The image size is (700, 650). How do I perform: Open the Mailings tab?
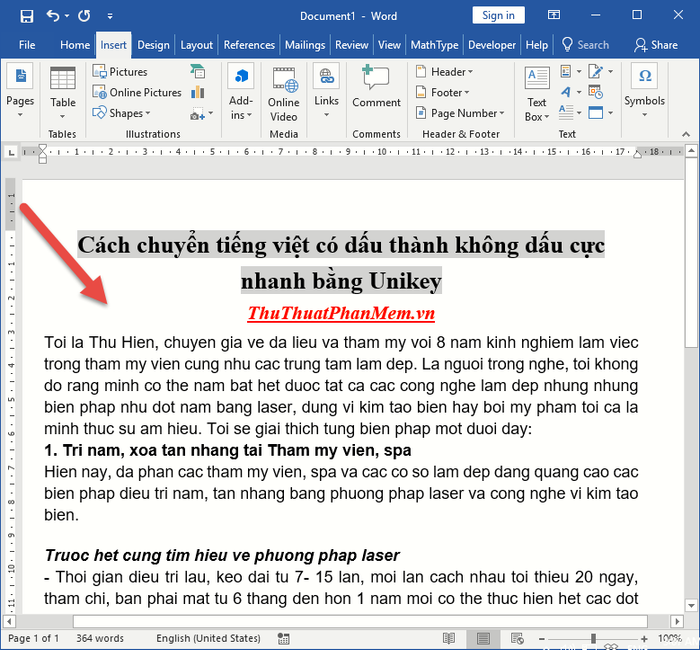click(x=305, y=45)
